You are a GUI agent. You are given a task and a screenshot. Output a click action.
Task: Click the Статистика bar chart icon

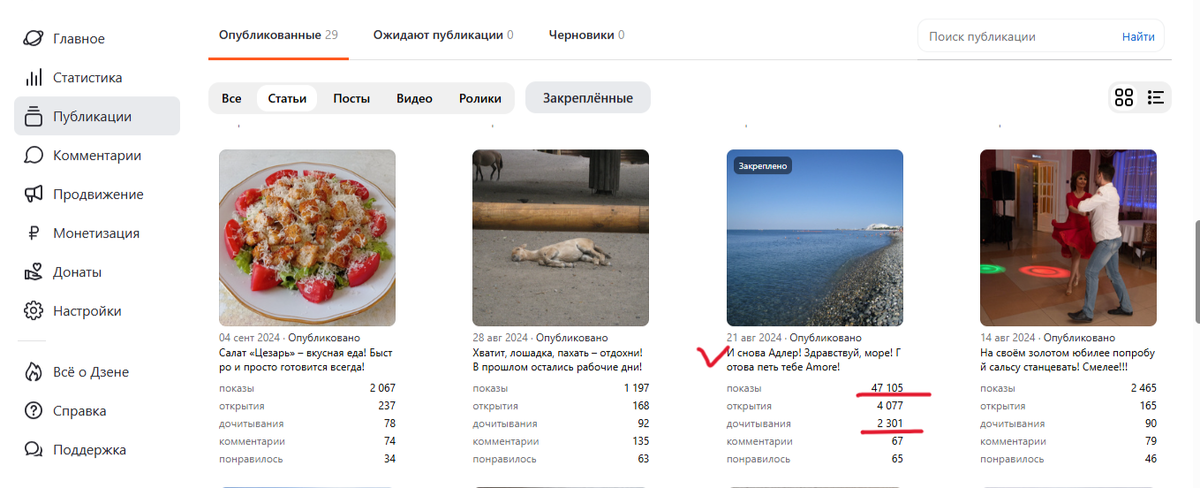[x=34, y=77]
